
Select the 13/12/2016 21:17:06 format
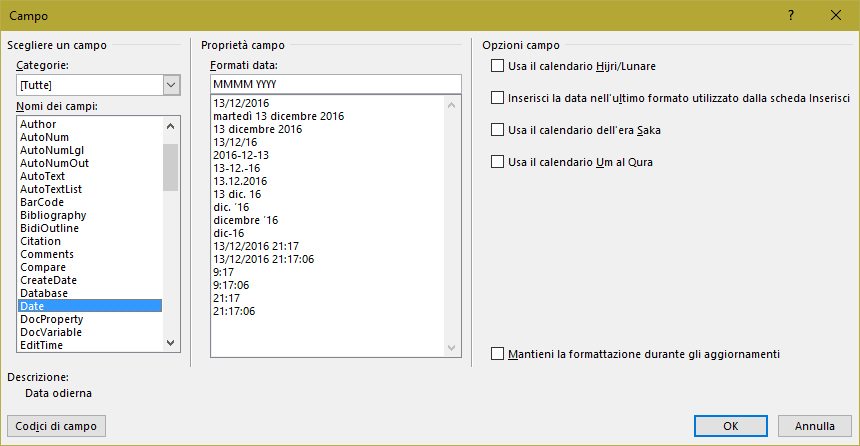[x=263, y=259]
